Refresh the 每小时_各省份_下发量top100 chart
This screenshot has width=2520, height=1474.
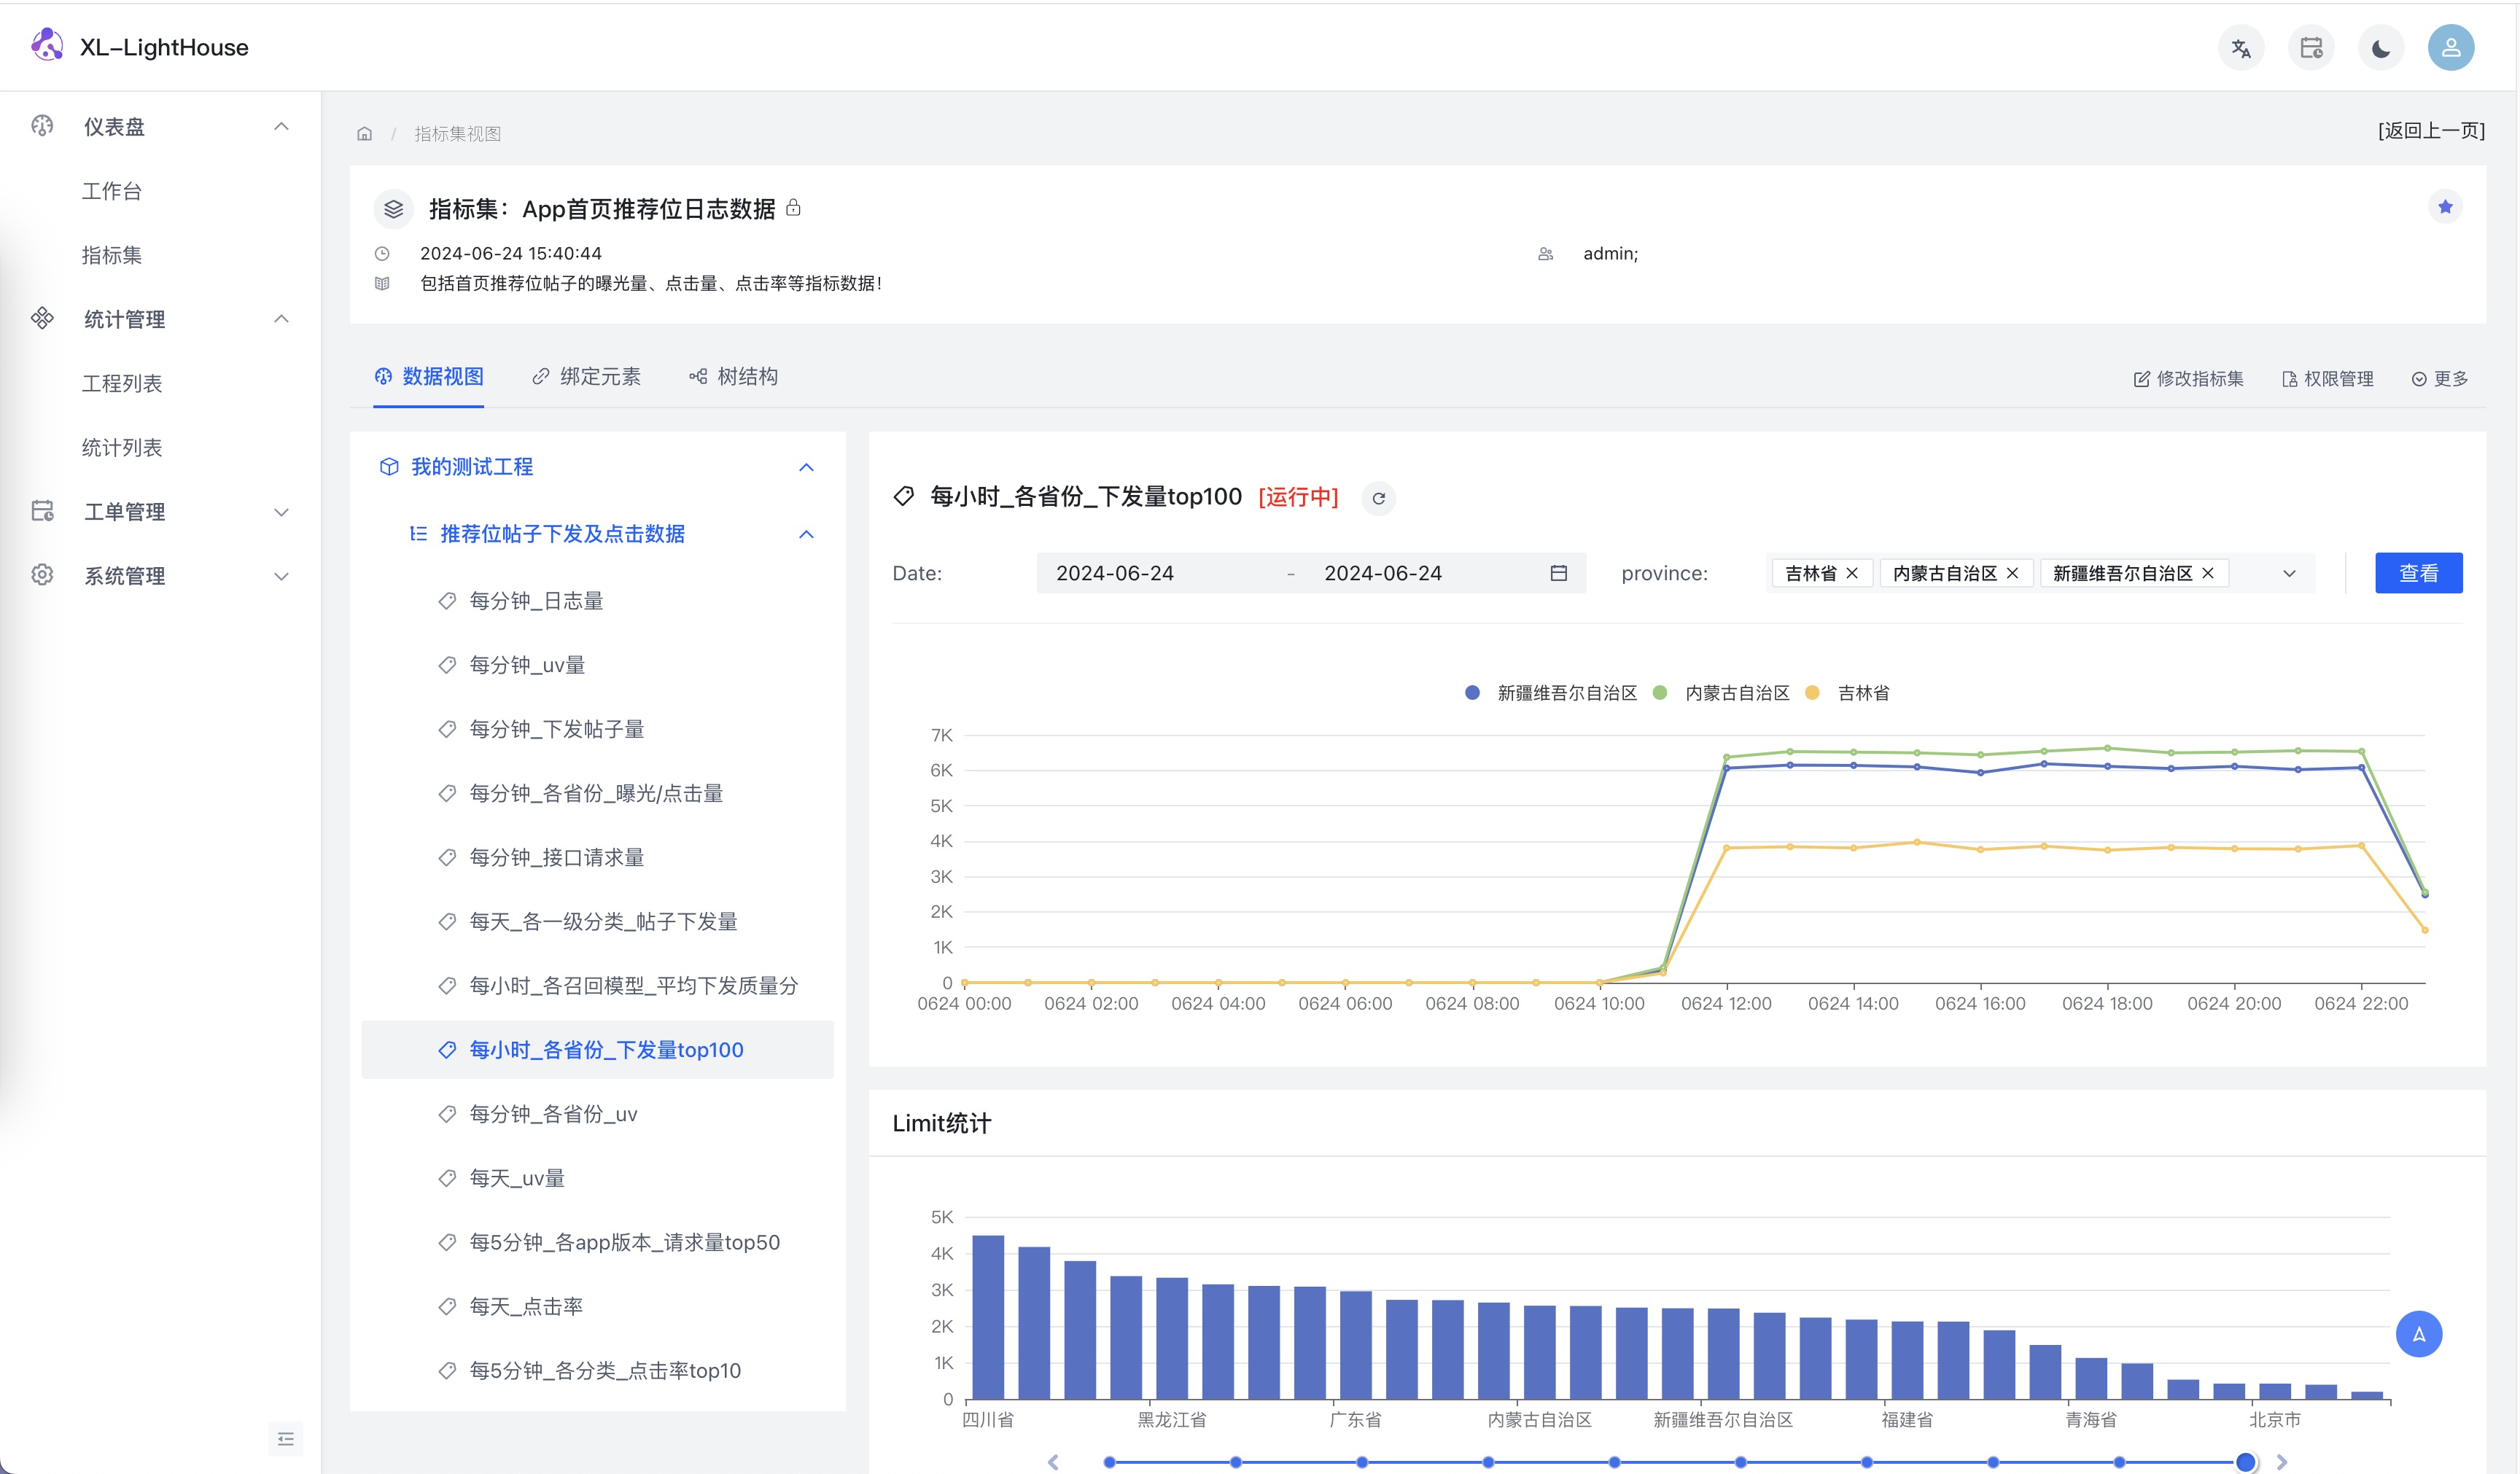(1378, 498)
